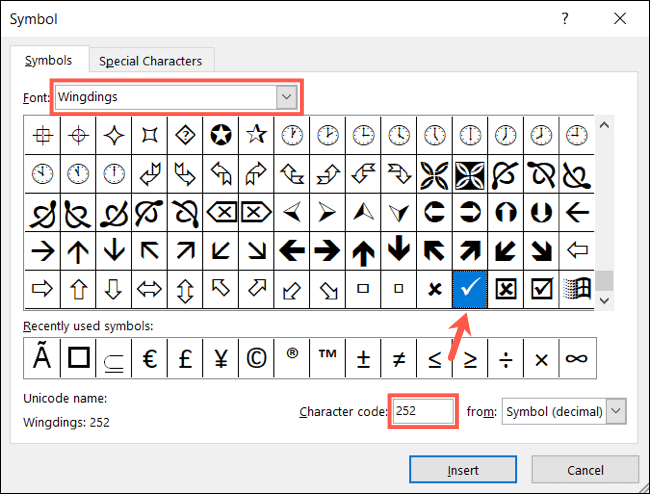The height and width of the screenshot is (494, 650).
Task: Click the symbol grid scroll down arrow
Action: click(604, 300)
